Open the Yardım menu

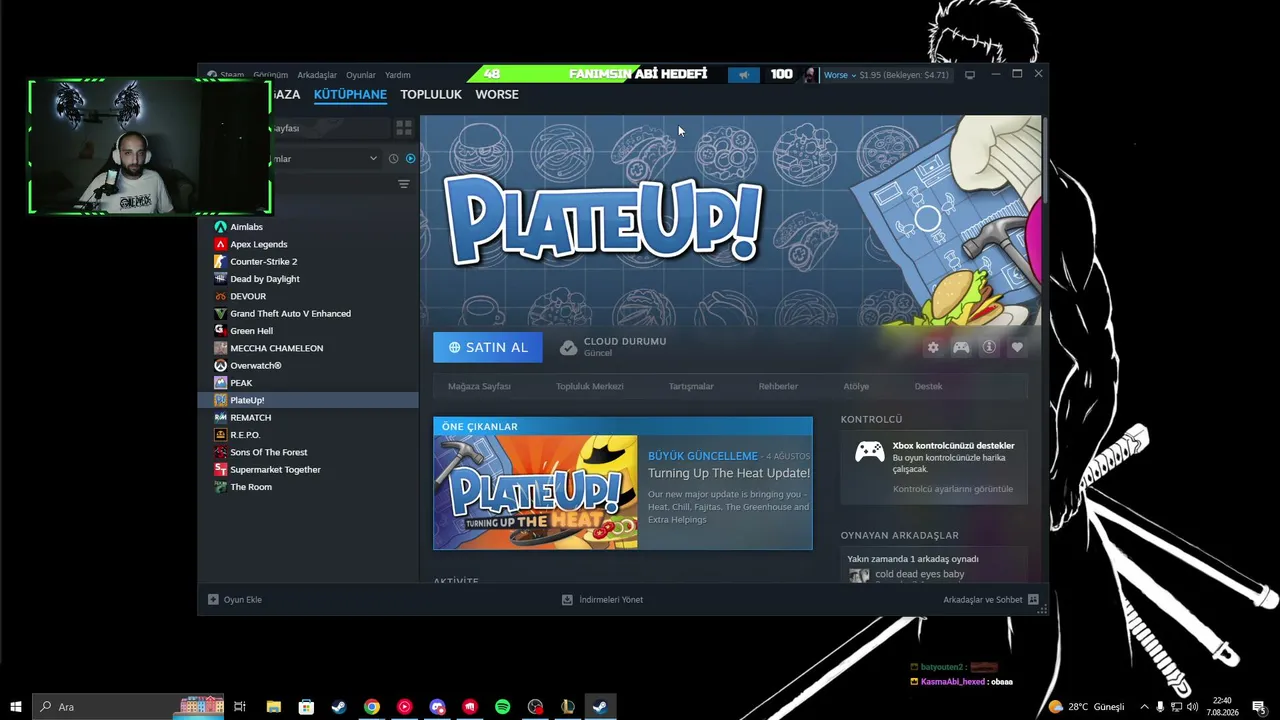pyautogui.click(x=398, y=75)
